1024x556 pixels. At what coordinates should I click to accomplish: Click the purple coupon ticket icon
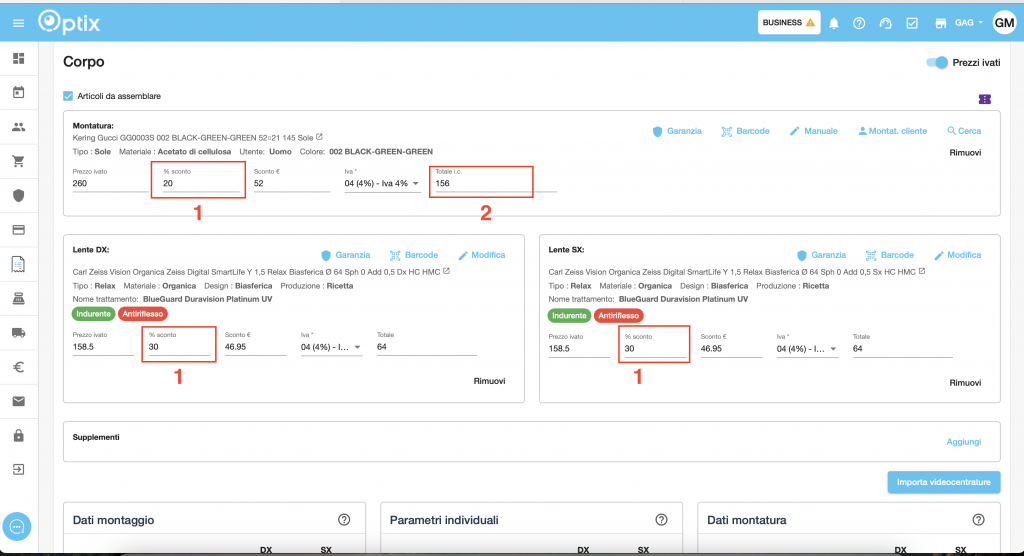tap(985, 98)
